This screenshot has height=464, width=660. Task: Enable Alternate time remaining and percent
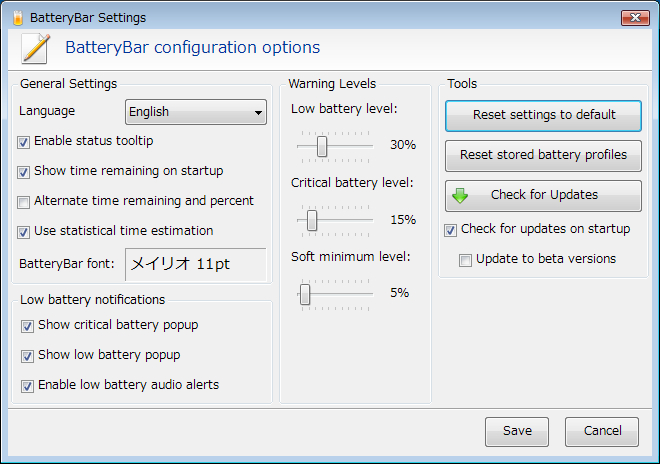(x=24, y=202)
